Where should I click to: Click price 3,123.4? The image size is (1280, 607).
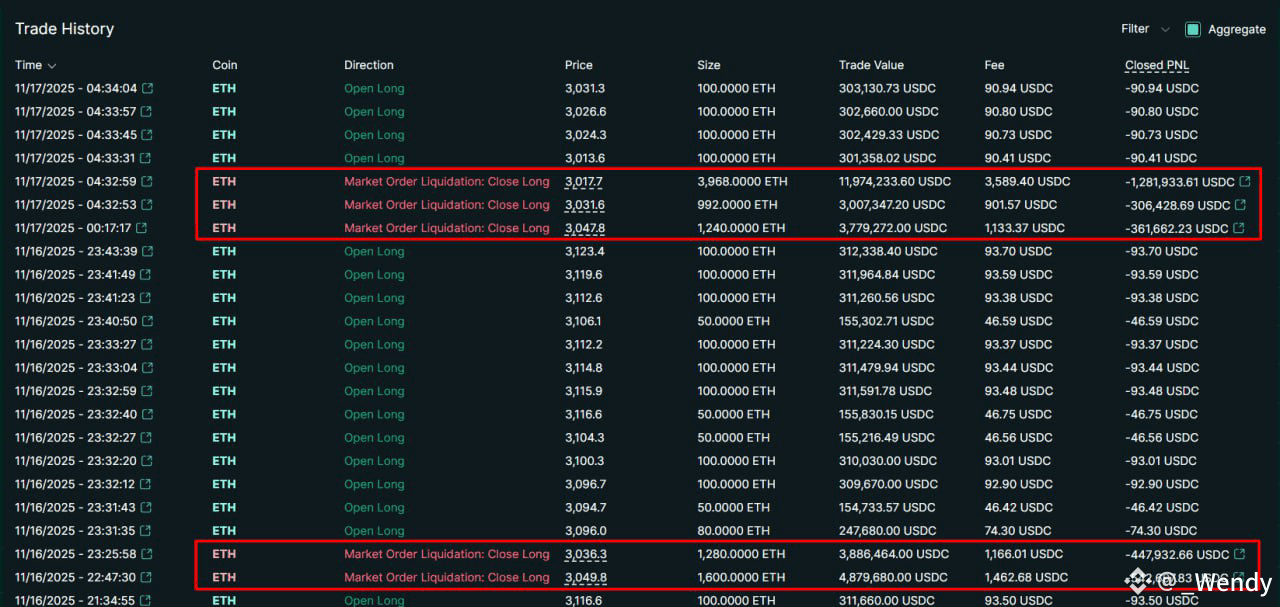pos(584,251)
